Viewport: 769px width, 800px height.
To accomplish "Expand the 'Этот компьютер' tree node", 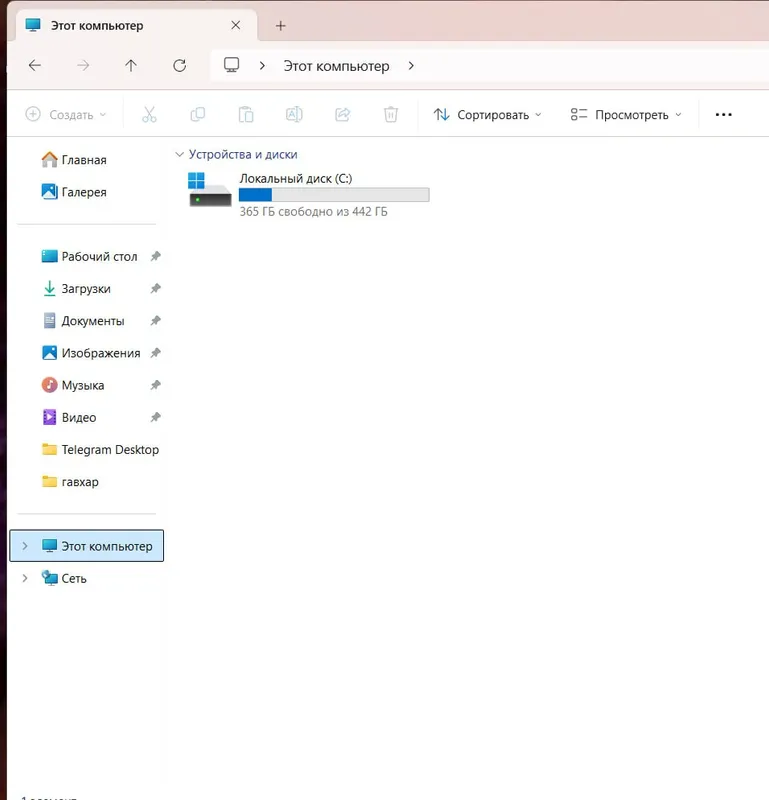I will click(x=24, y=545).
